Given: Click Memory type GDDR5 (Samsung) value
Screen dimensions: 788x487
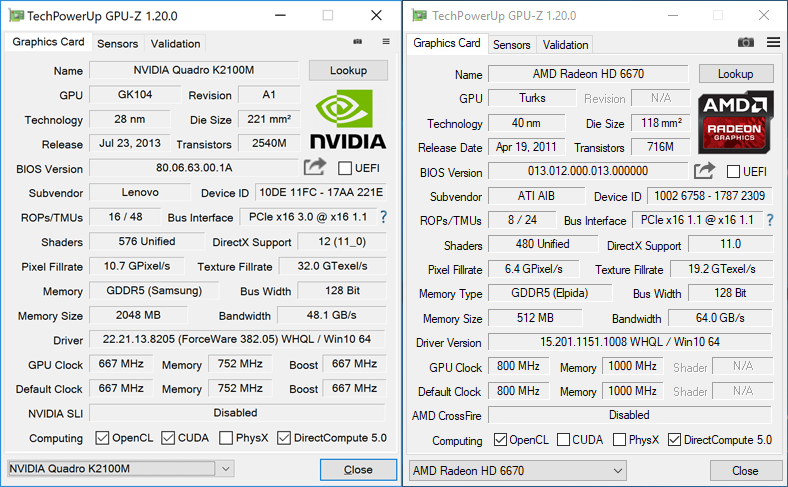Looking at the screenshot, I should (154, 290).
